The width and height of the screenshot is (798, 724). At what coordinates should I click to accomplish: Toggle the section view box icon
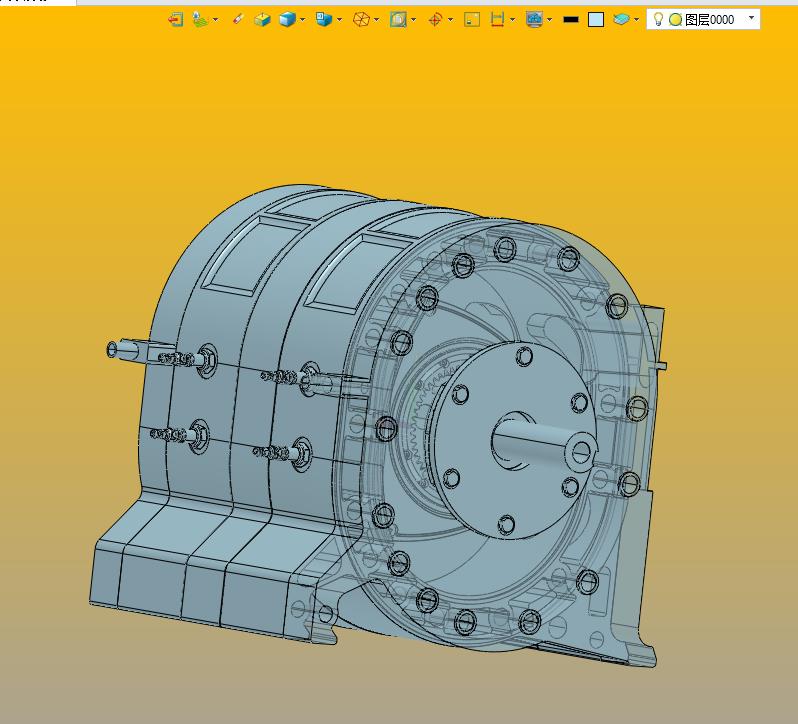point(398,19)
